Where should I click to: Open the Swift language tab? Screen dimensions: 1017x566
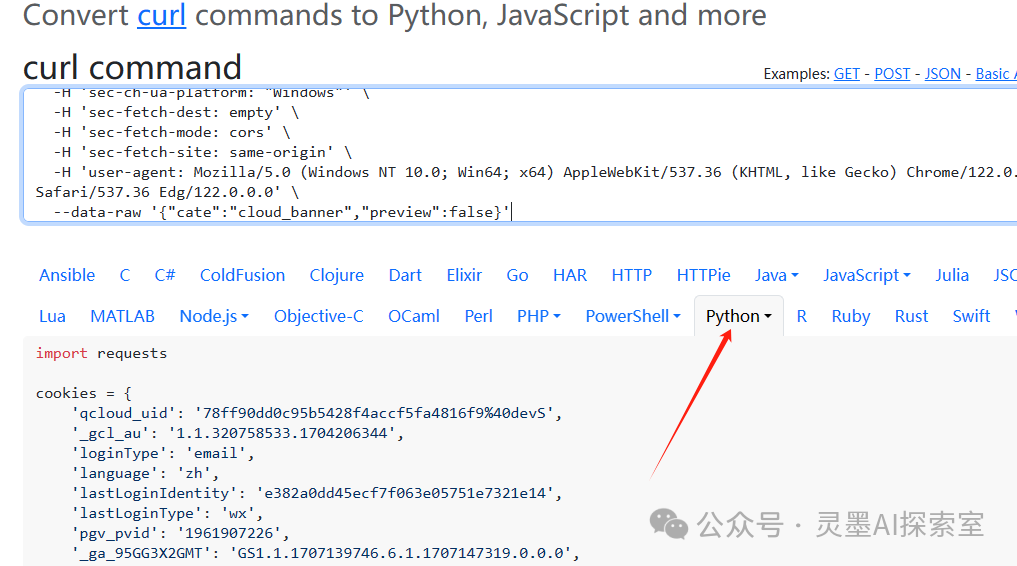pyautogui.click(x=971, y=316)
